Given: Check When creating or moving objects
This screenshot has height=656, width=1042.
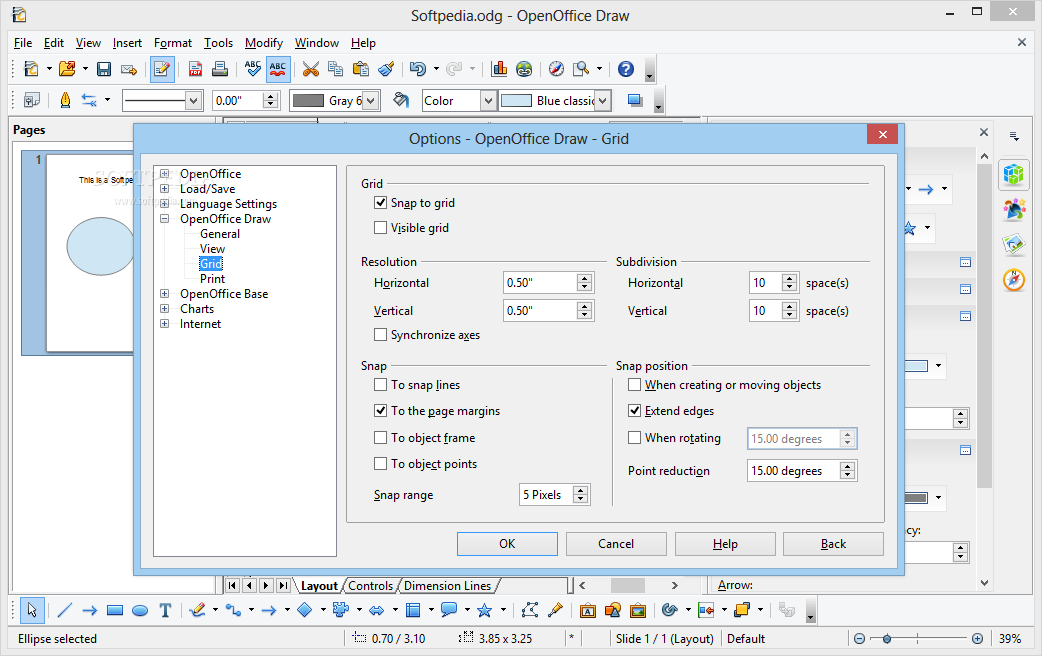Looking at the screenshot, I should pos(634,385).
